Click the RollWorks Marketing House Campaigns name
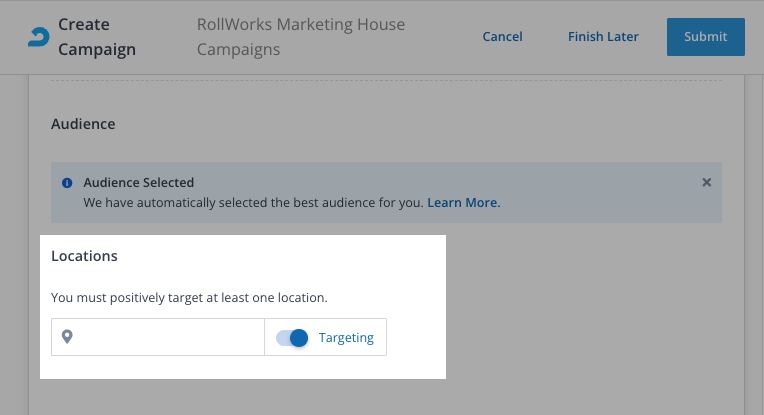The width and height of the screenshot is (764, 415). (301, 37)
